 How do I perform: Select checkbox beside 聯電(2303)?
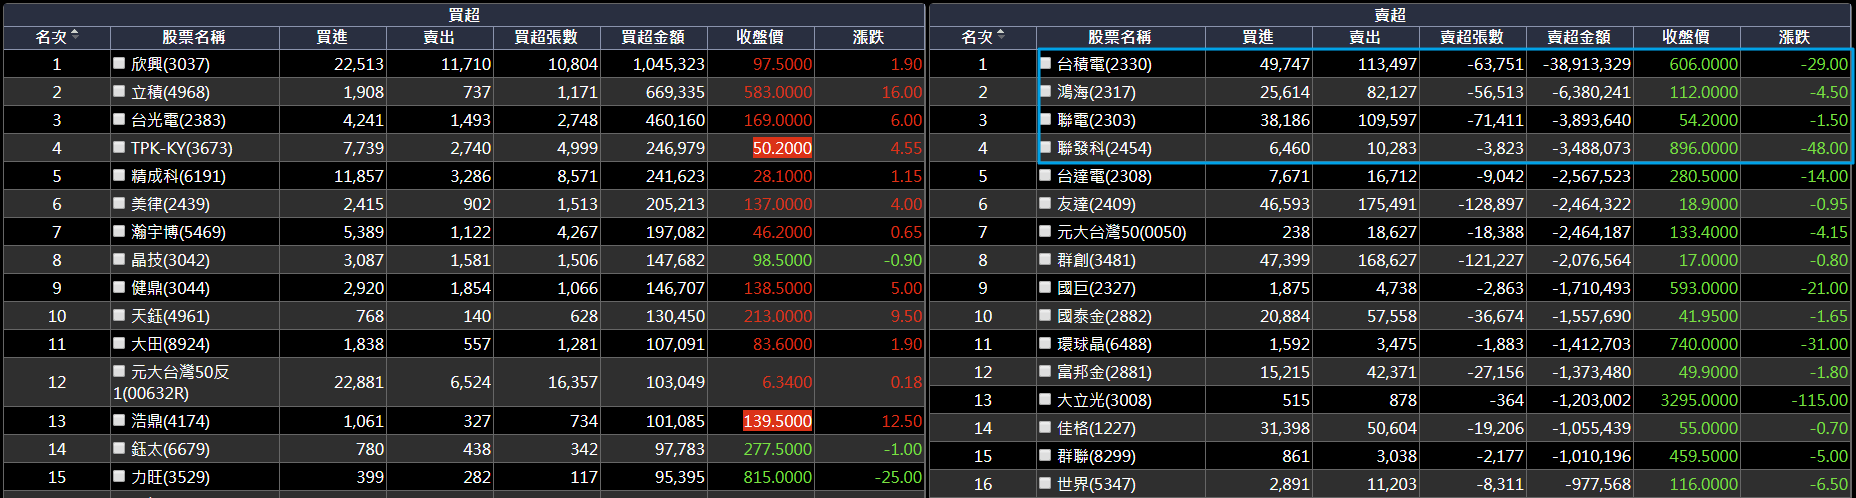coord(1045,119)
